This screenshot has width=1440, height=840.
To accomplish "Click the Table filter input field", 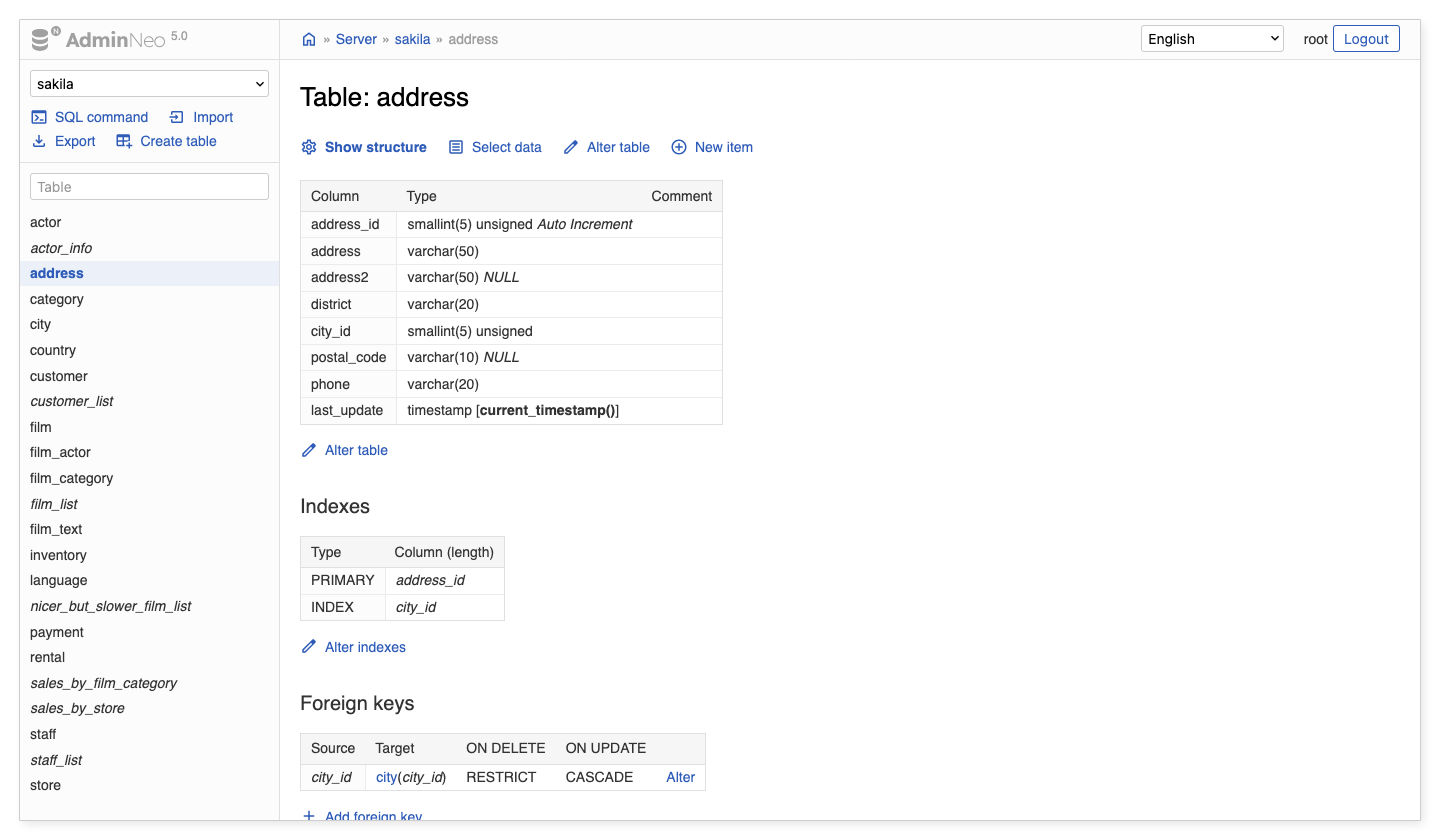I will 150,187.
